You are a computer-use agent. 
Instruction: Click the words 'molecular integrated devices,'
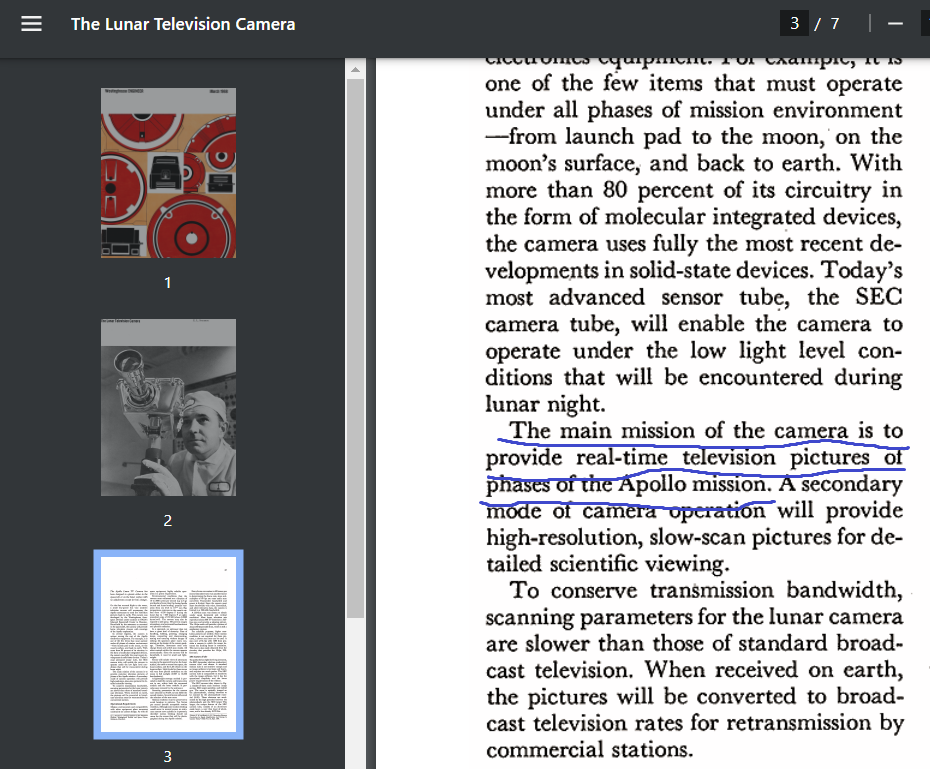pos(753,217)
